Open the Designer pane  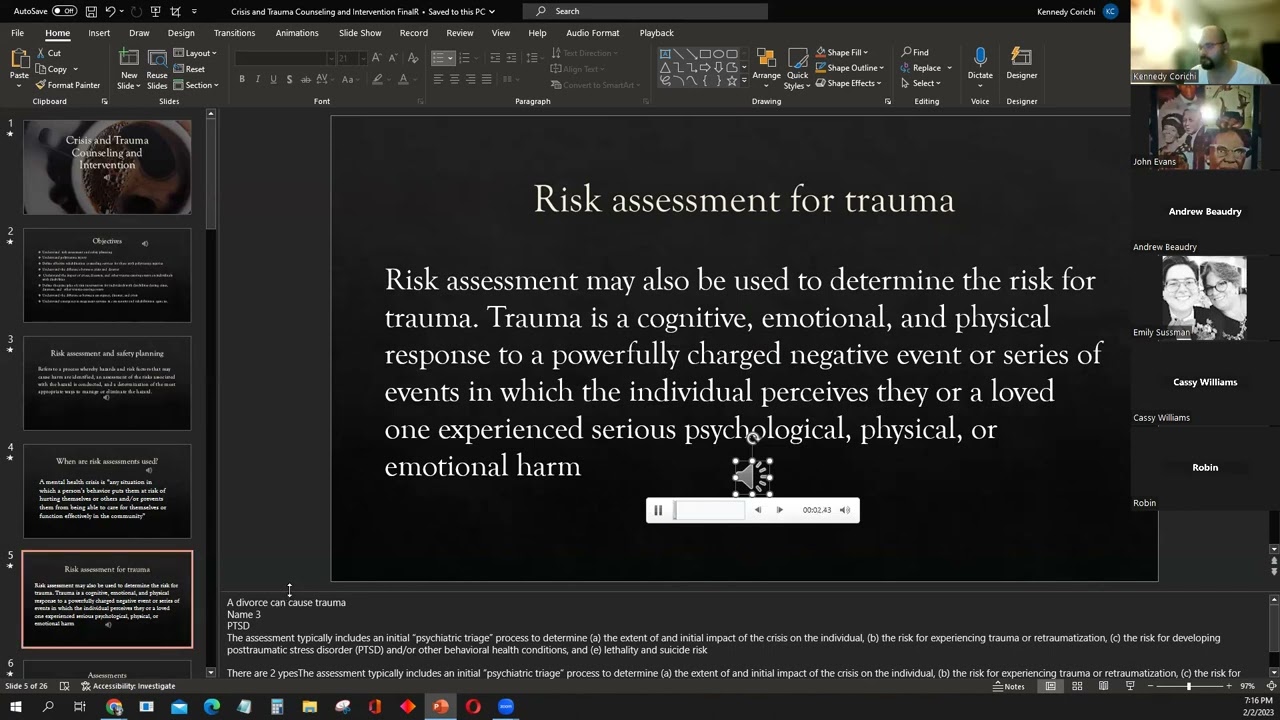point(1021,65)
